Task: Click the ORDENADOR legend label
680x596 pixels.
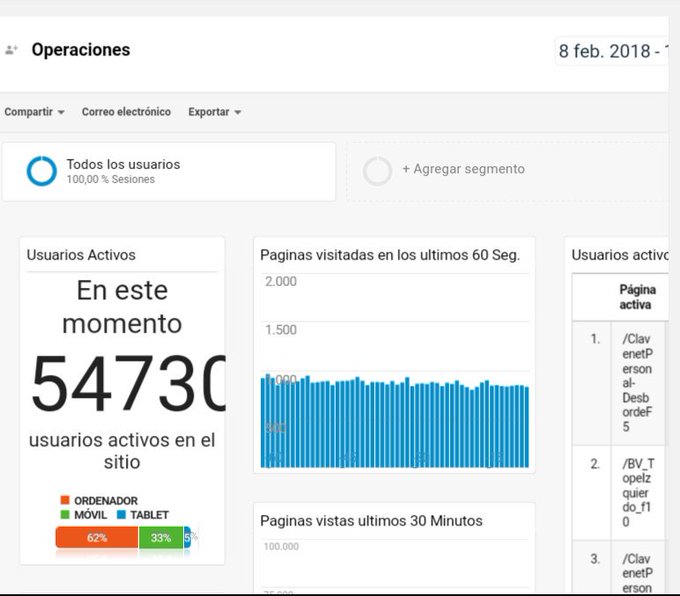Action: [x=106, y=501]
